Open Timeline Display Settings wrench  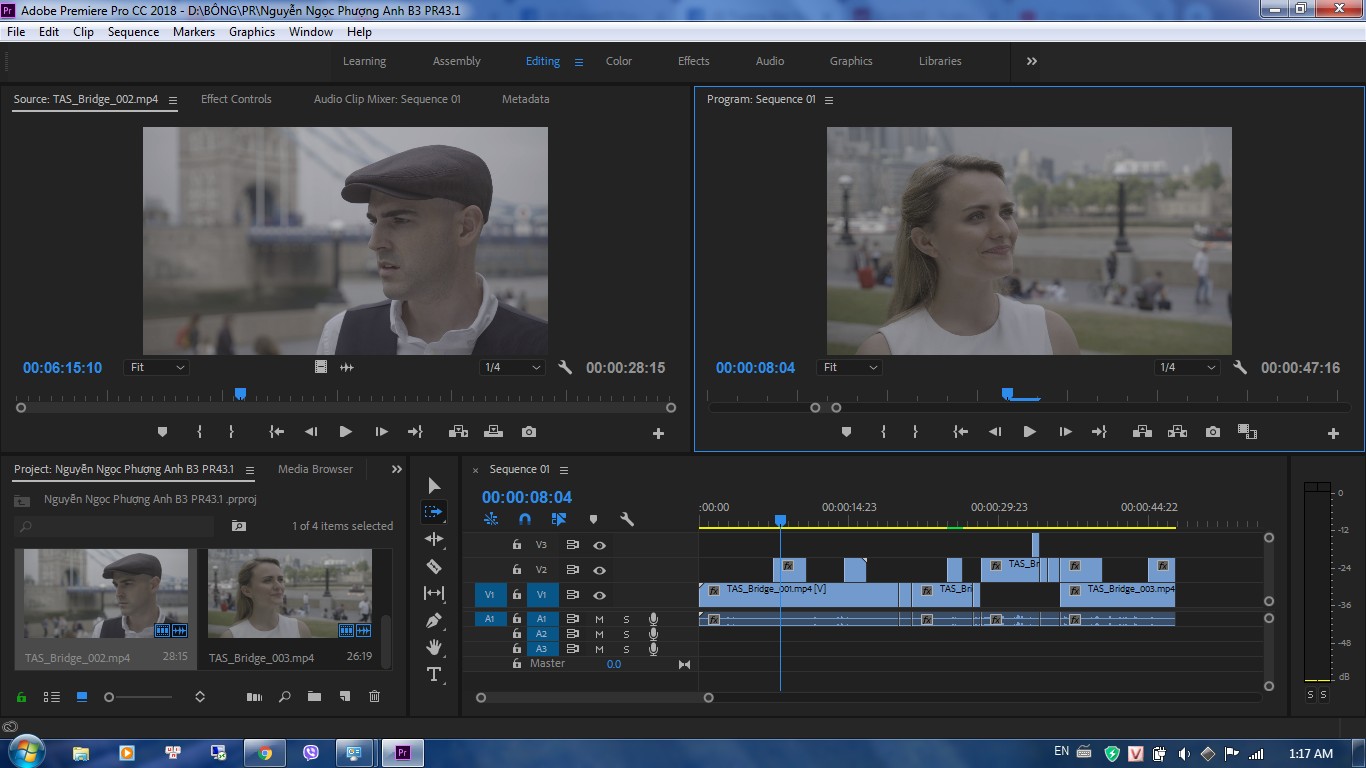coord(627,519)
